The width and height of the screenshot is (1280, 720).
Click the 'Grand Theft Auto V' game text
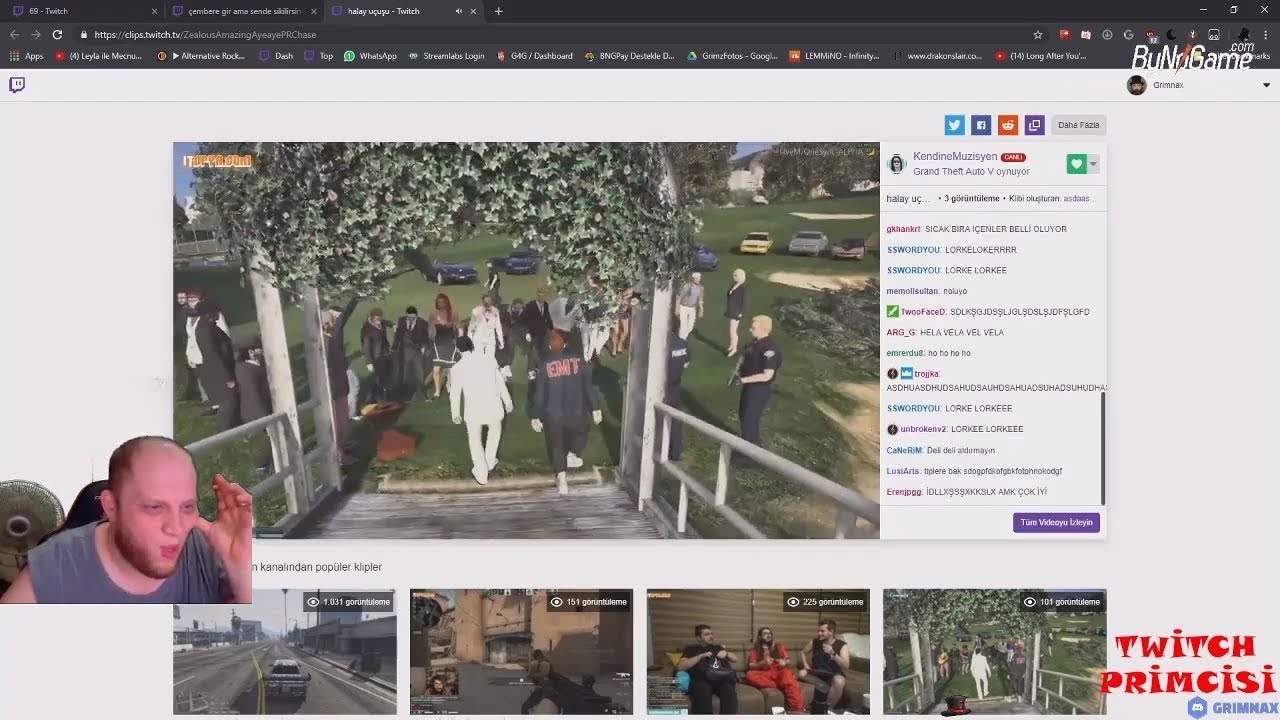(x=953, y=172)
